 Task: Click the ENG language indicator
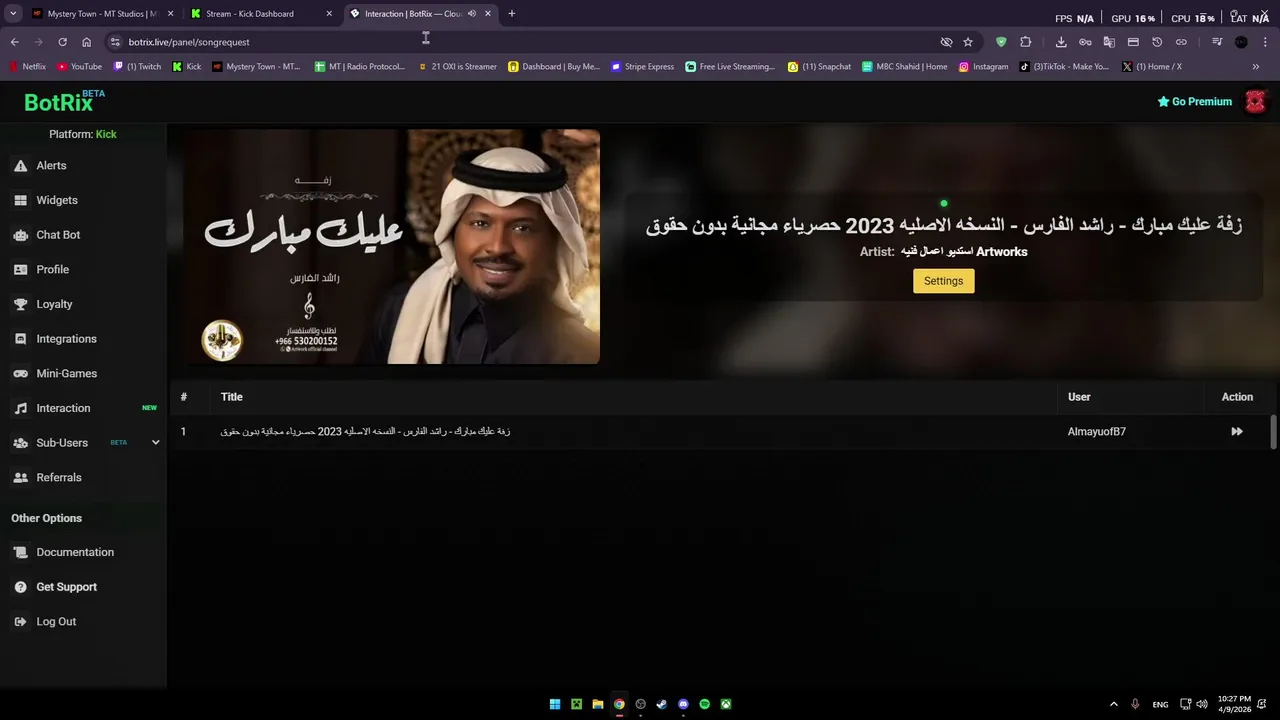pos(1160,705)
